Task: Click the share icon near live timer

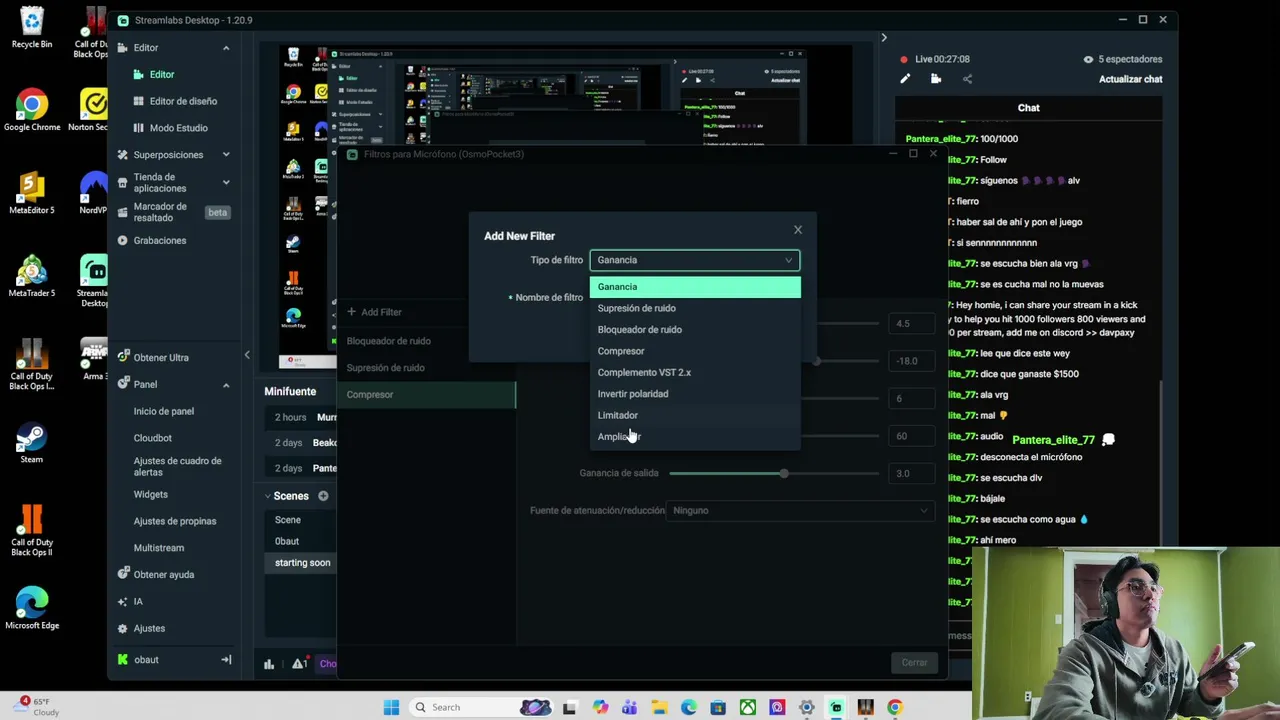Action: coord(967,79)
